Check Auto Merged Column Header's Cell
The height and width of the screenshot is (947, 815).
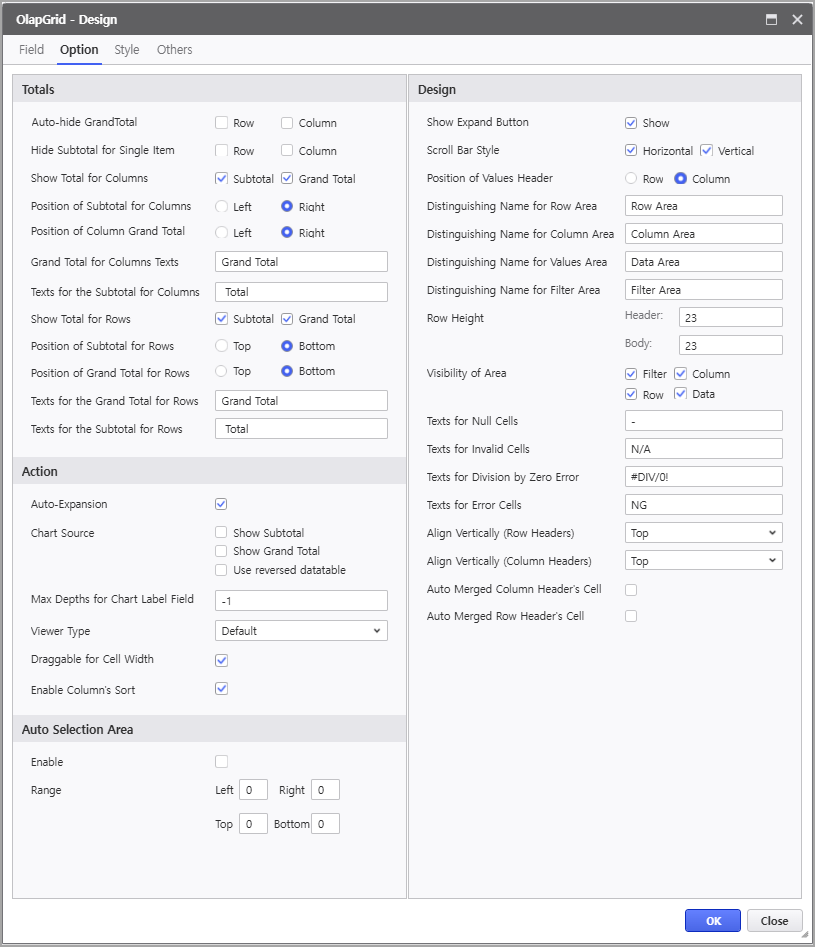tap(631, 589)
